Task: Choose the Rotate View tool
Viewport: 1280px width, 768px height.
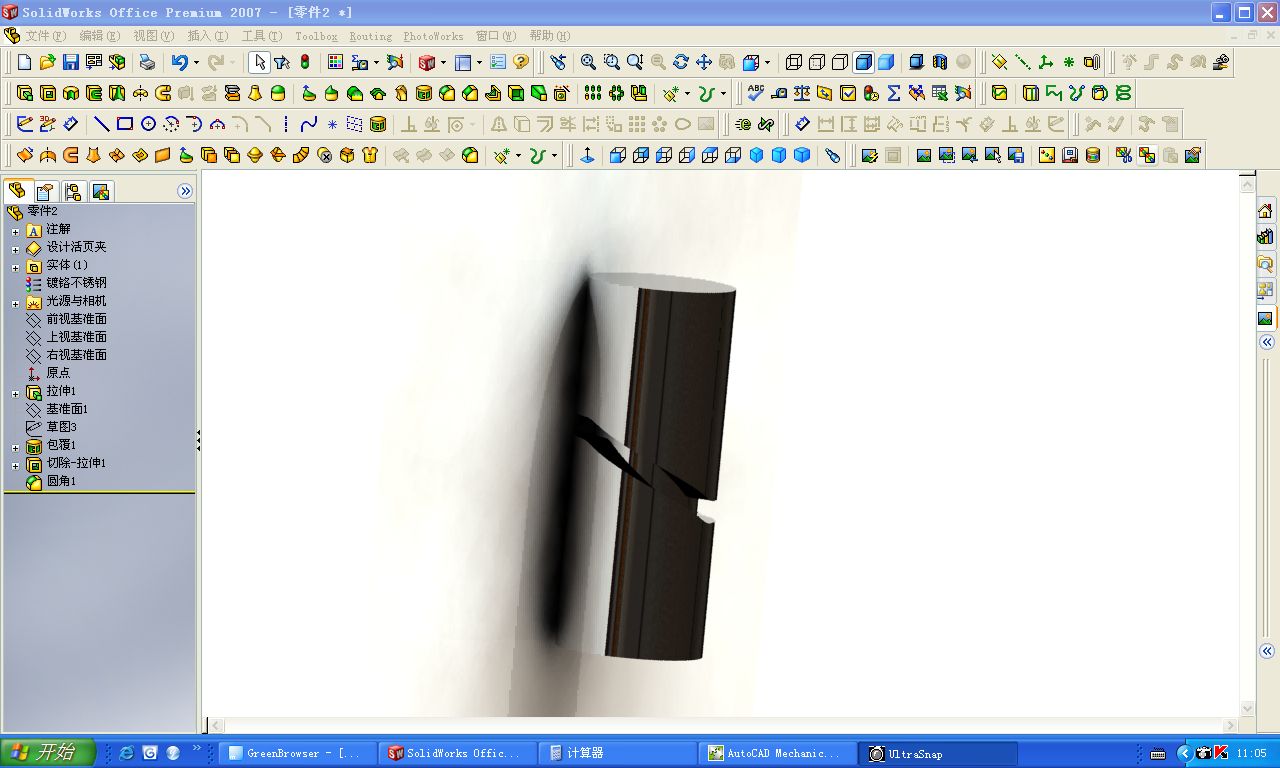Action: [x=681, y=62]
